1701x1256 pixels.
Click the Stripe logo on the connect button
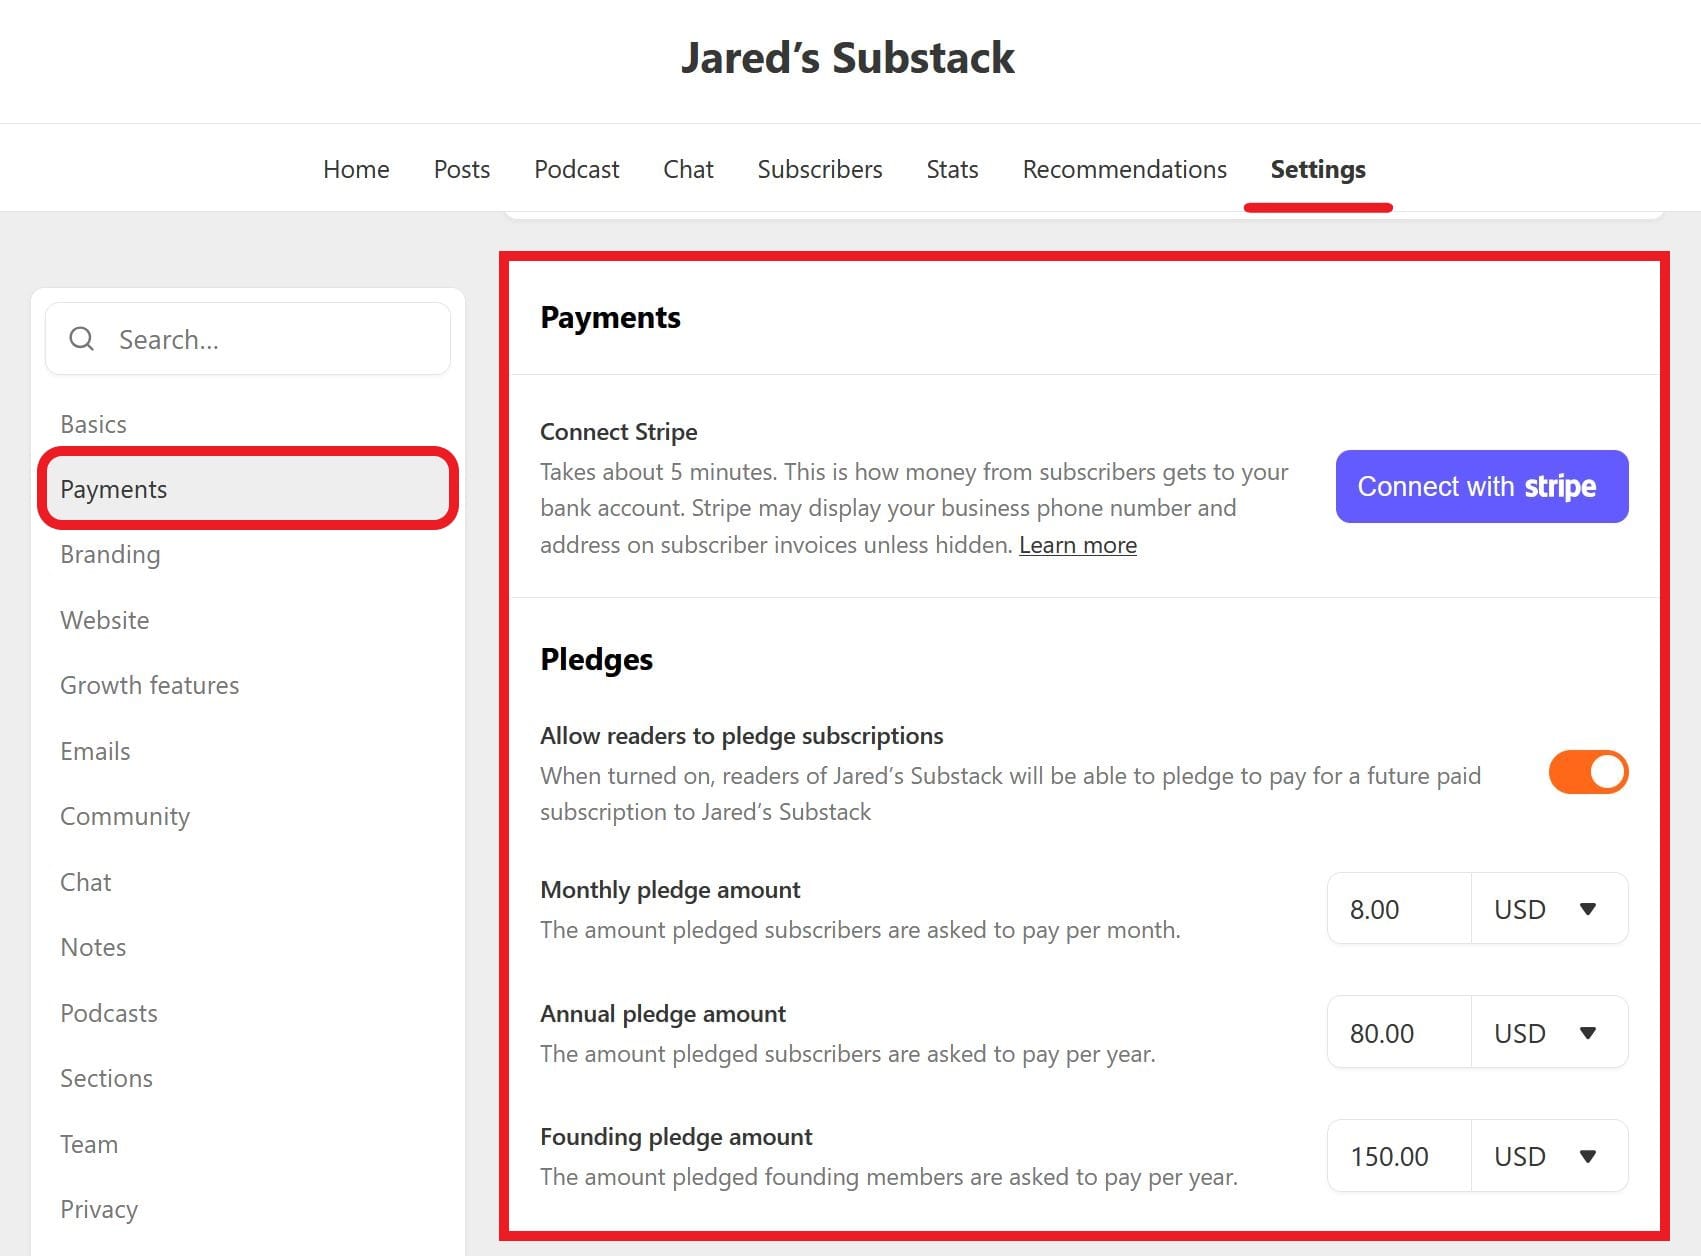coord(1561,487)
